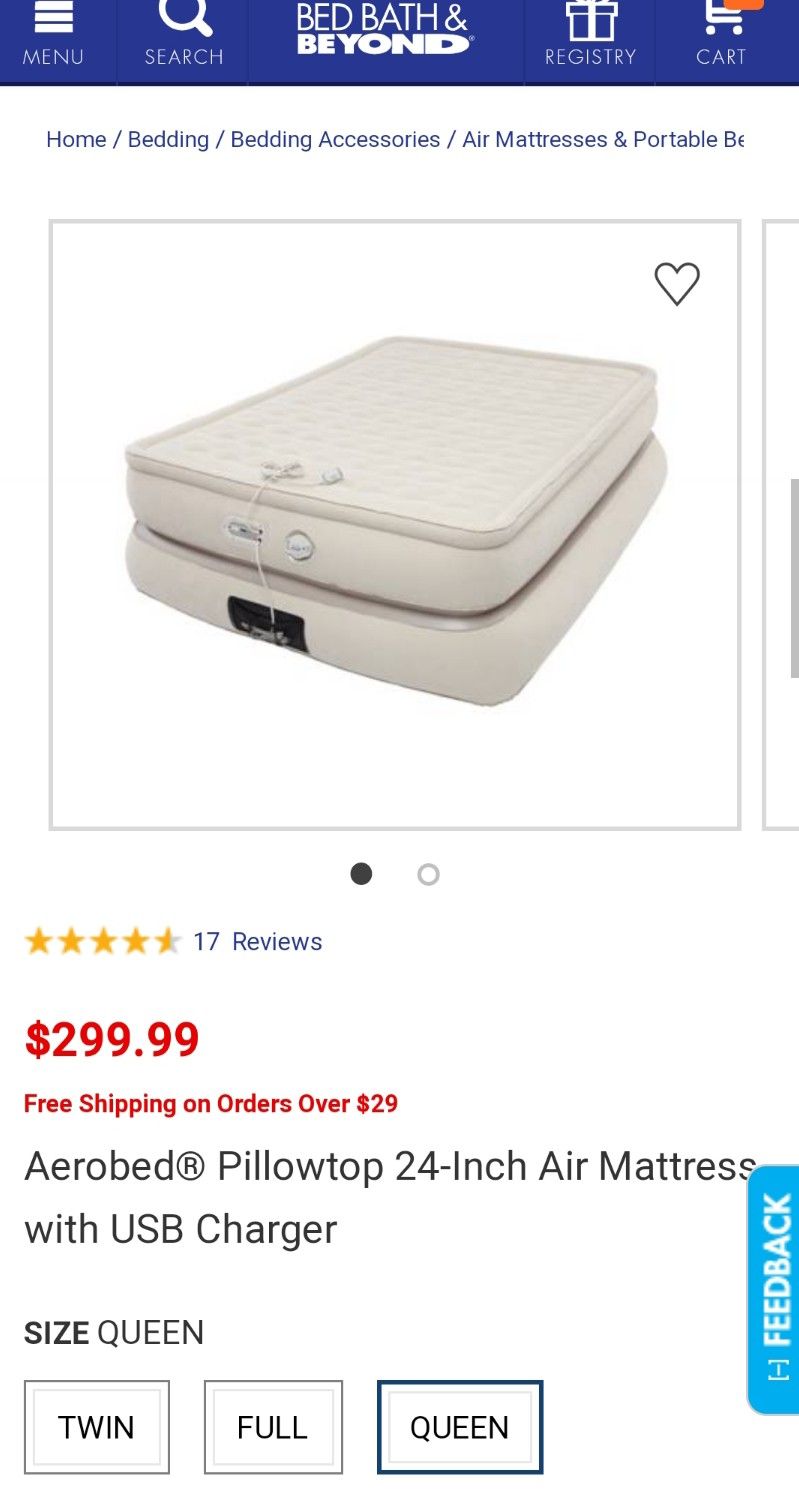
Task: Click the air mattress product image
Action: [395, 525]
